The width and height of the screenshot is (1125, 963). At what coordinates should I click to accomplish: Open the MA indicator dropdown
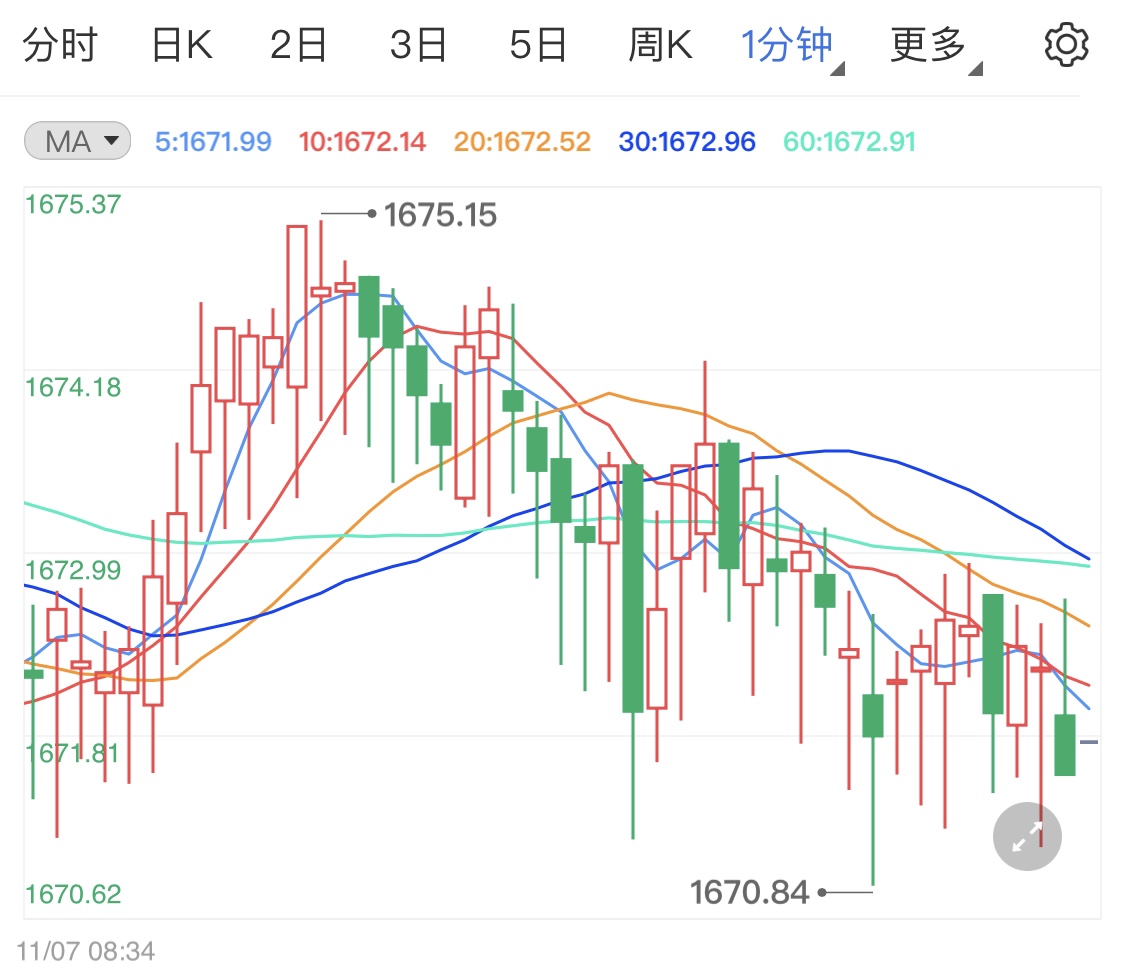tap(77, 141)
